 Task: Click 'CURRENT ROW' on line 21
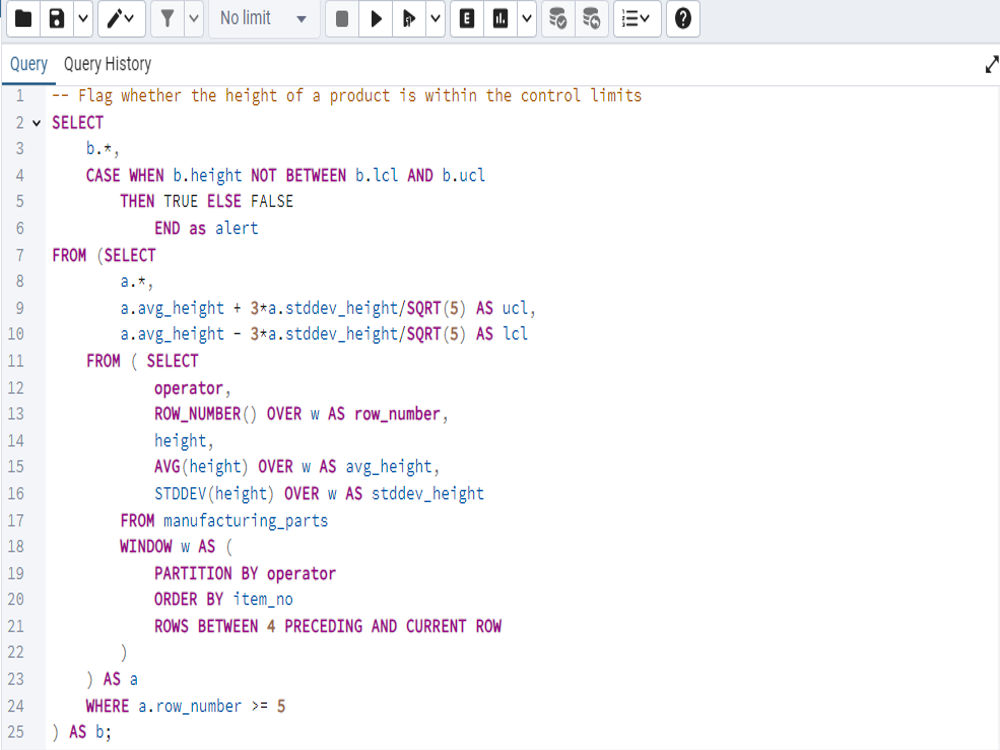point(453,626)
